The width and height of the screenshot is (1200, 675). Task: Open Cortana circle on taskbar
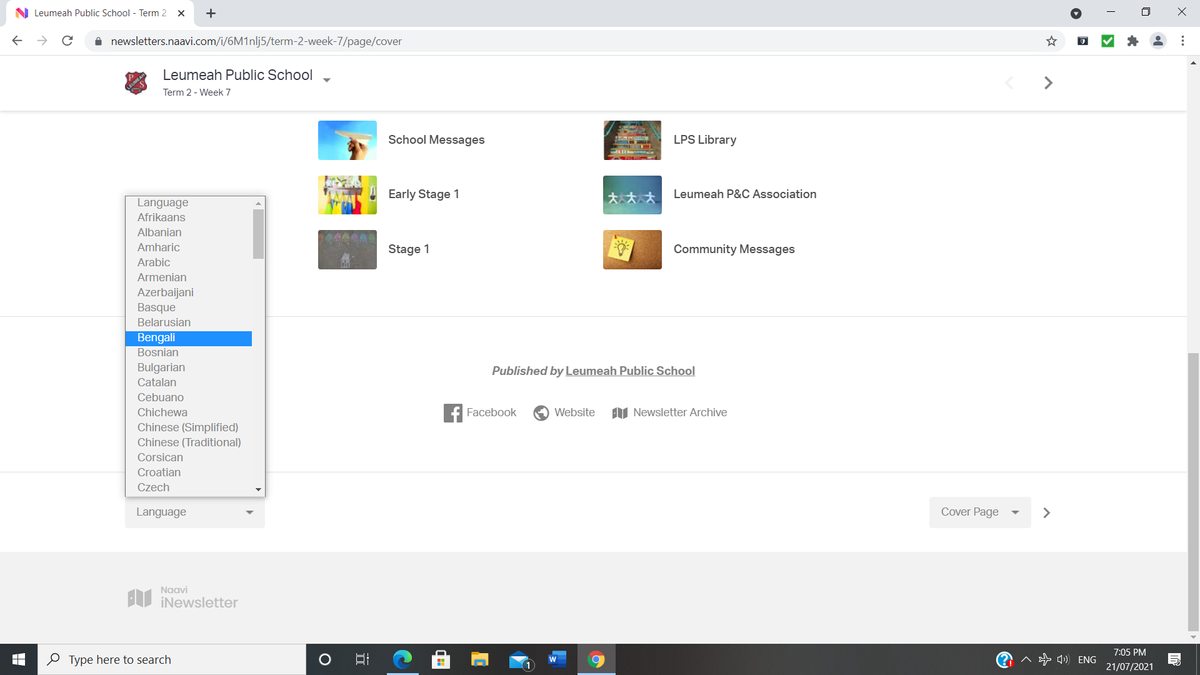[x=324, y=660]
